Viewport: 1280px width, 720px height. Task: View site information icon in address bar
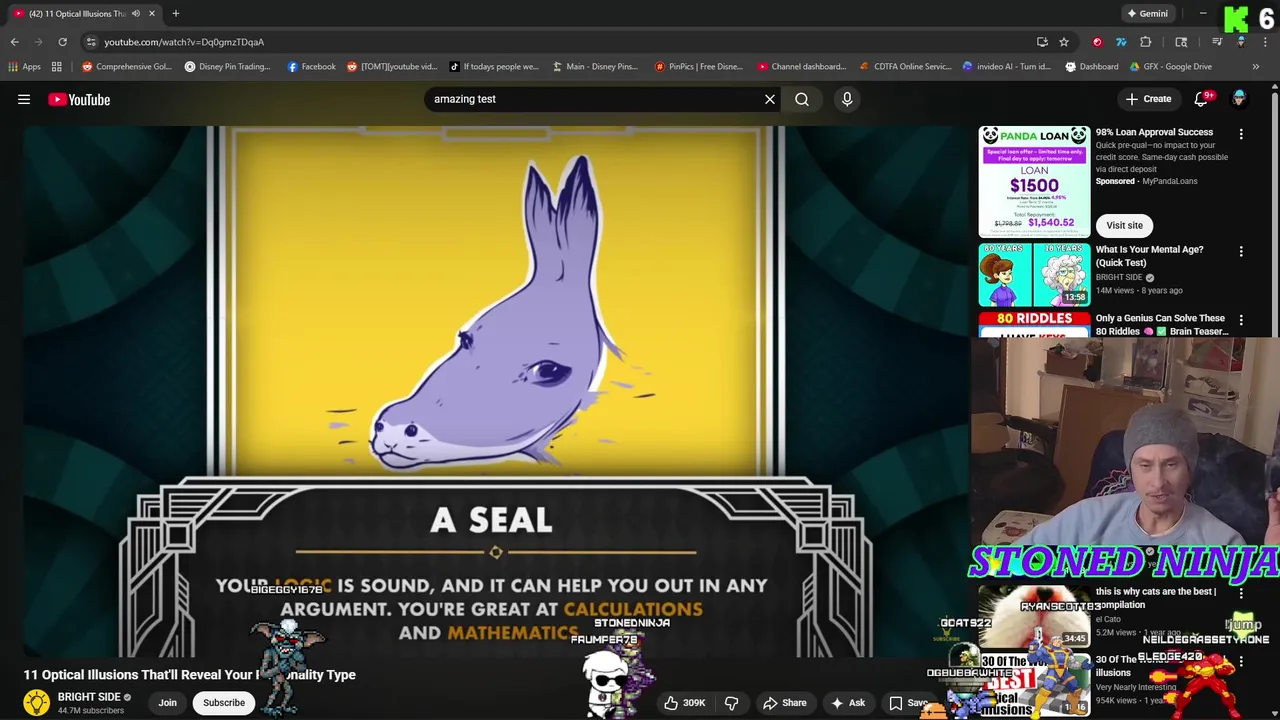point(91,42)
